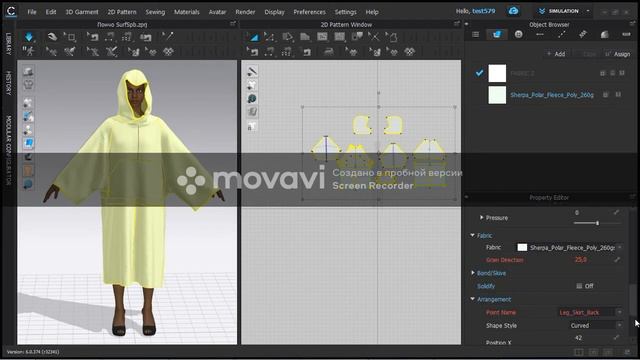Click the Add fabric button
The width and height of the screenshot is (640, 360).
[556, 54]
